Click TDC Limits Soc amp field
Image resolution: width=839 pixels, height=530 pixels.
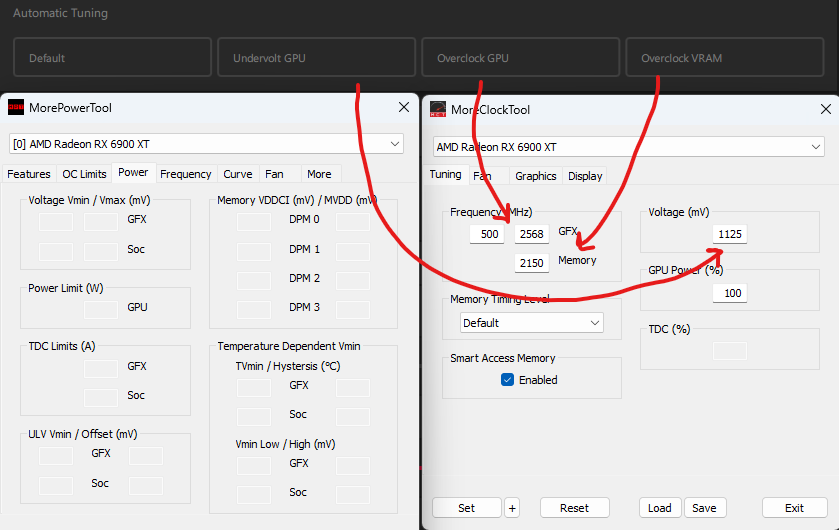pyautogui.click(x=101, y=397)
